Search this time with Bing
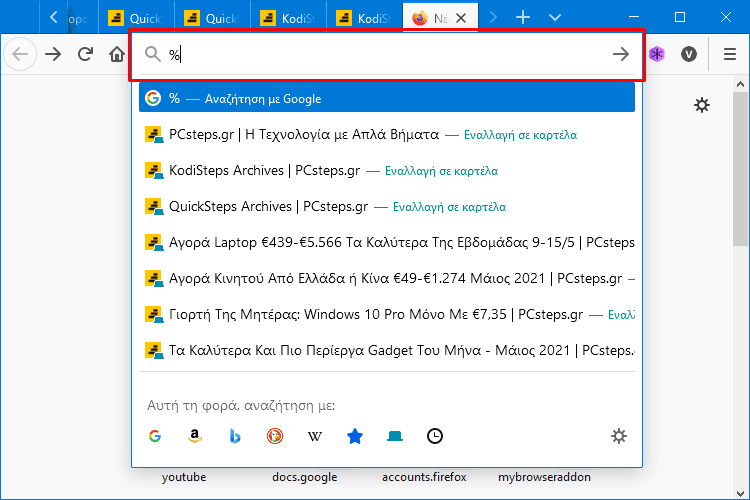Screen dimensions: 750x500 [x=235, y=436]
